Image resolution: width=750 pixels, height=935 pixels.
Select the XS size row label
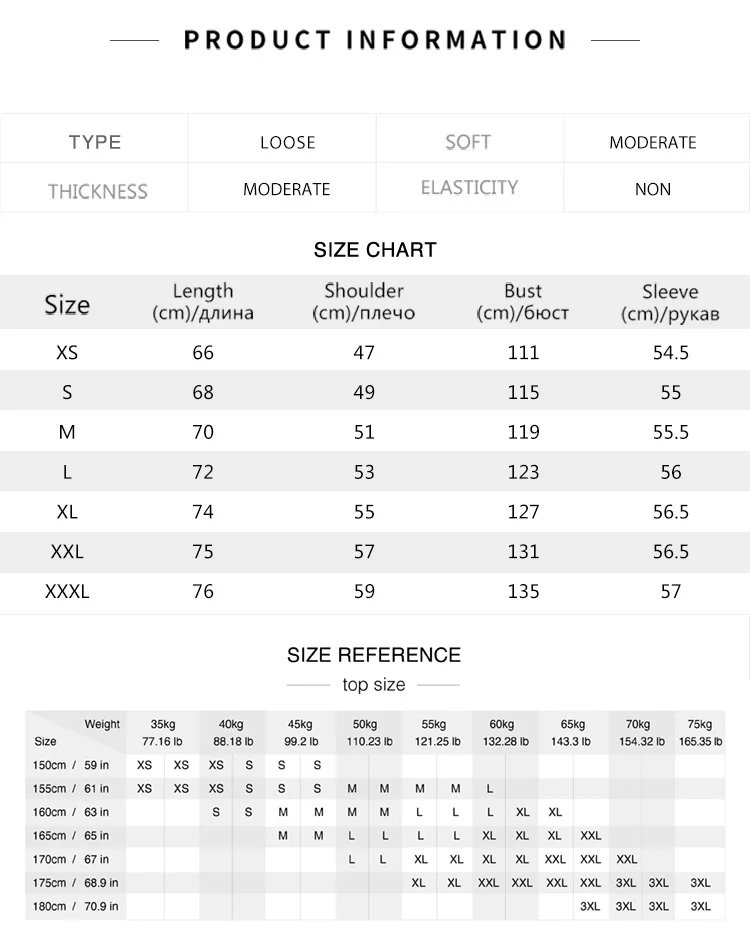pyautogui.click(x=67, y=352)
